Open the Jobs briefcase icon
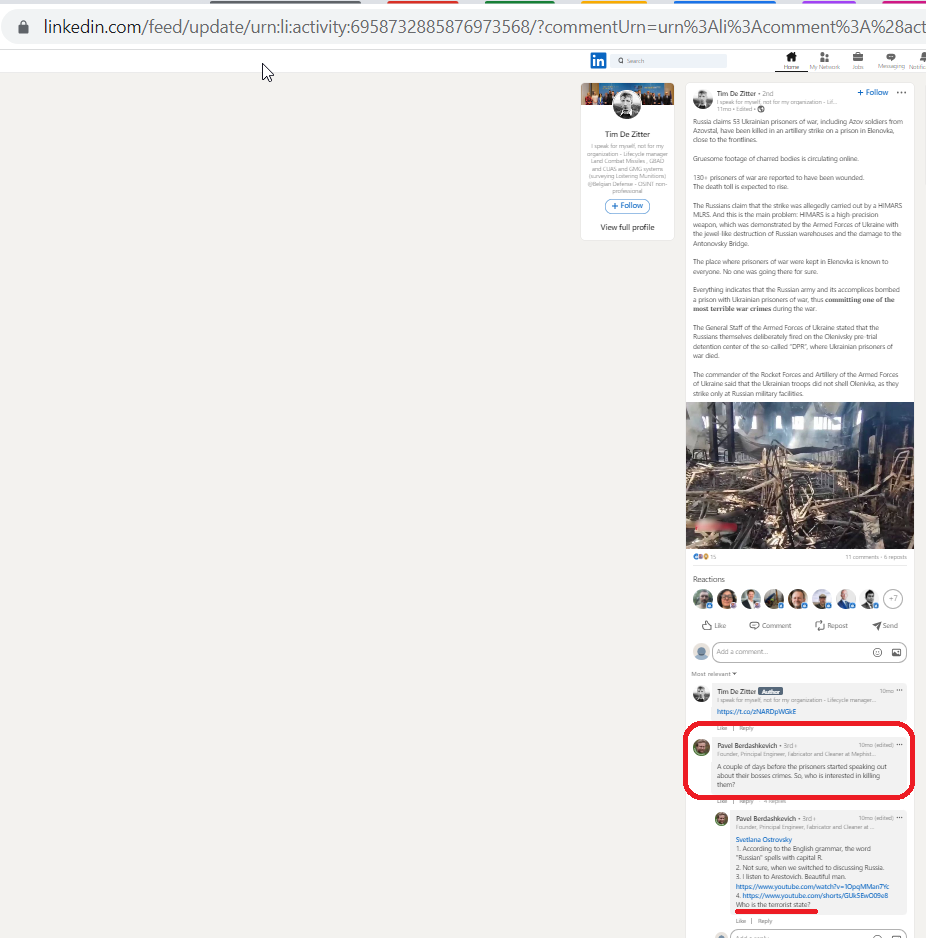 858,60
